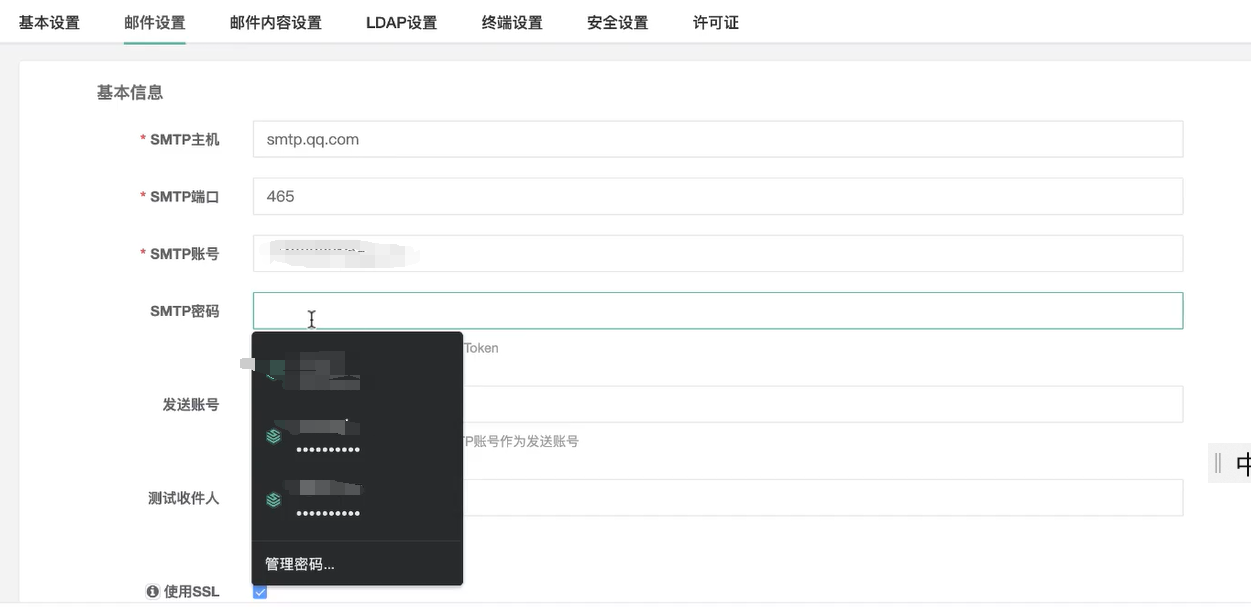Toggle the 使用SSL checkbox off
This screenshot has height=607, width=1251.
[x=260, y=591]
